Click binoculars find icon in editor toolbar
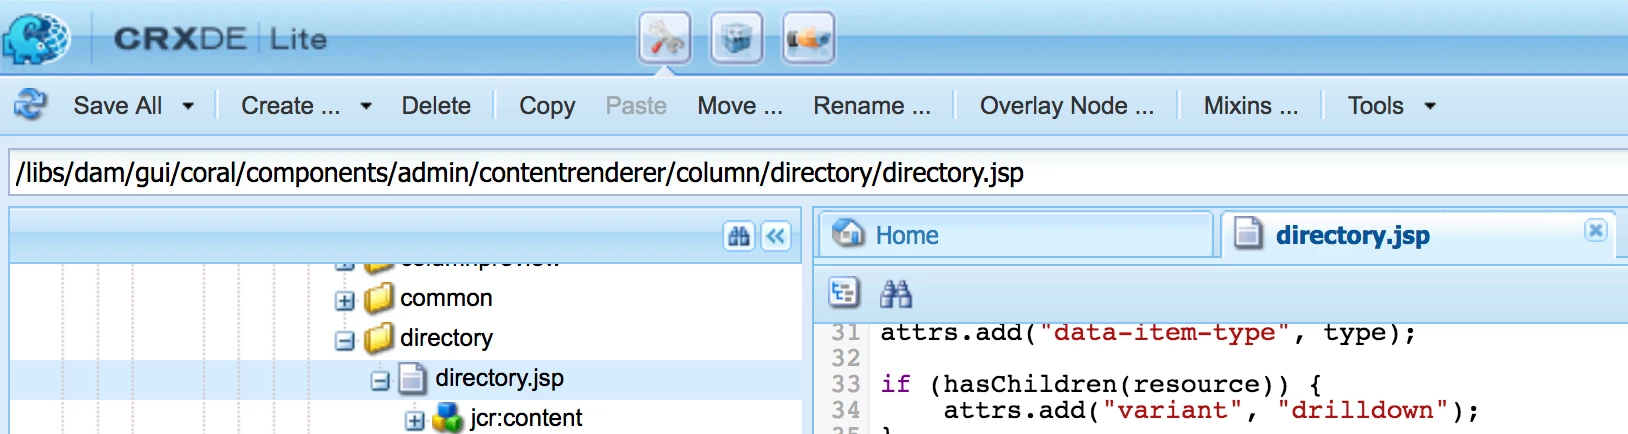1628x434 pixels. coord(896,293)
